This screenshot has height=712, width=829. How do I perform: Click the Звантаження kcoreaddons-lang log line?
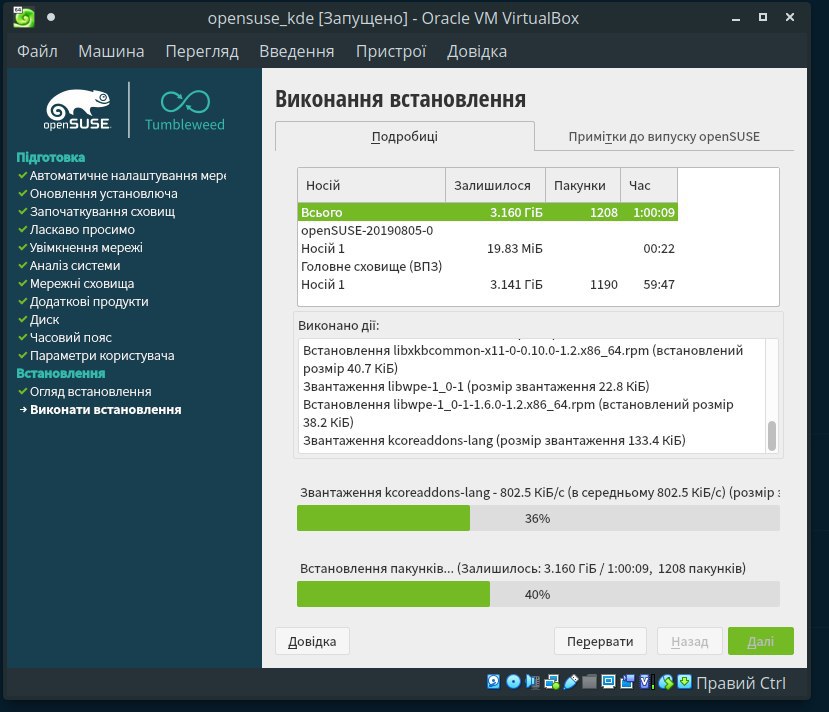click(x=494, y=440)
